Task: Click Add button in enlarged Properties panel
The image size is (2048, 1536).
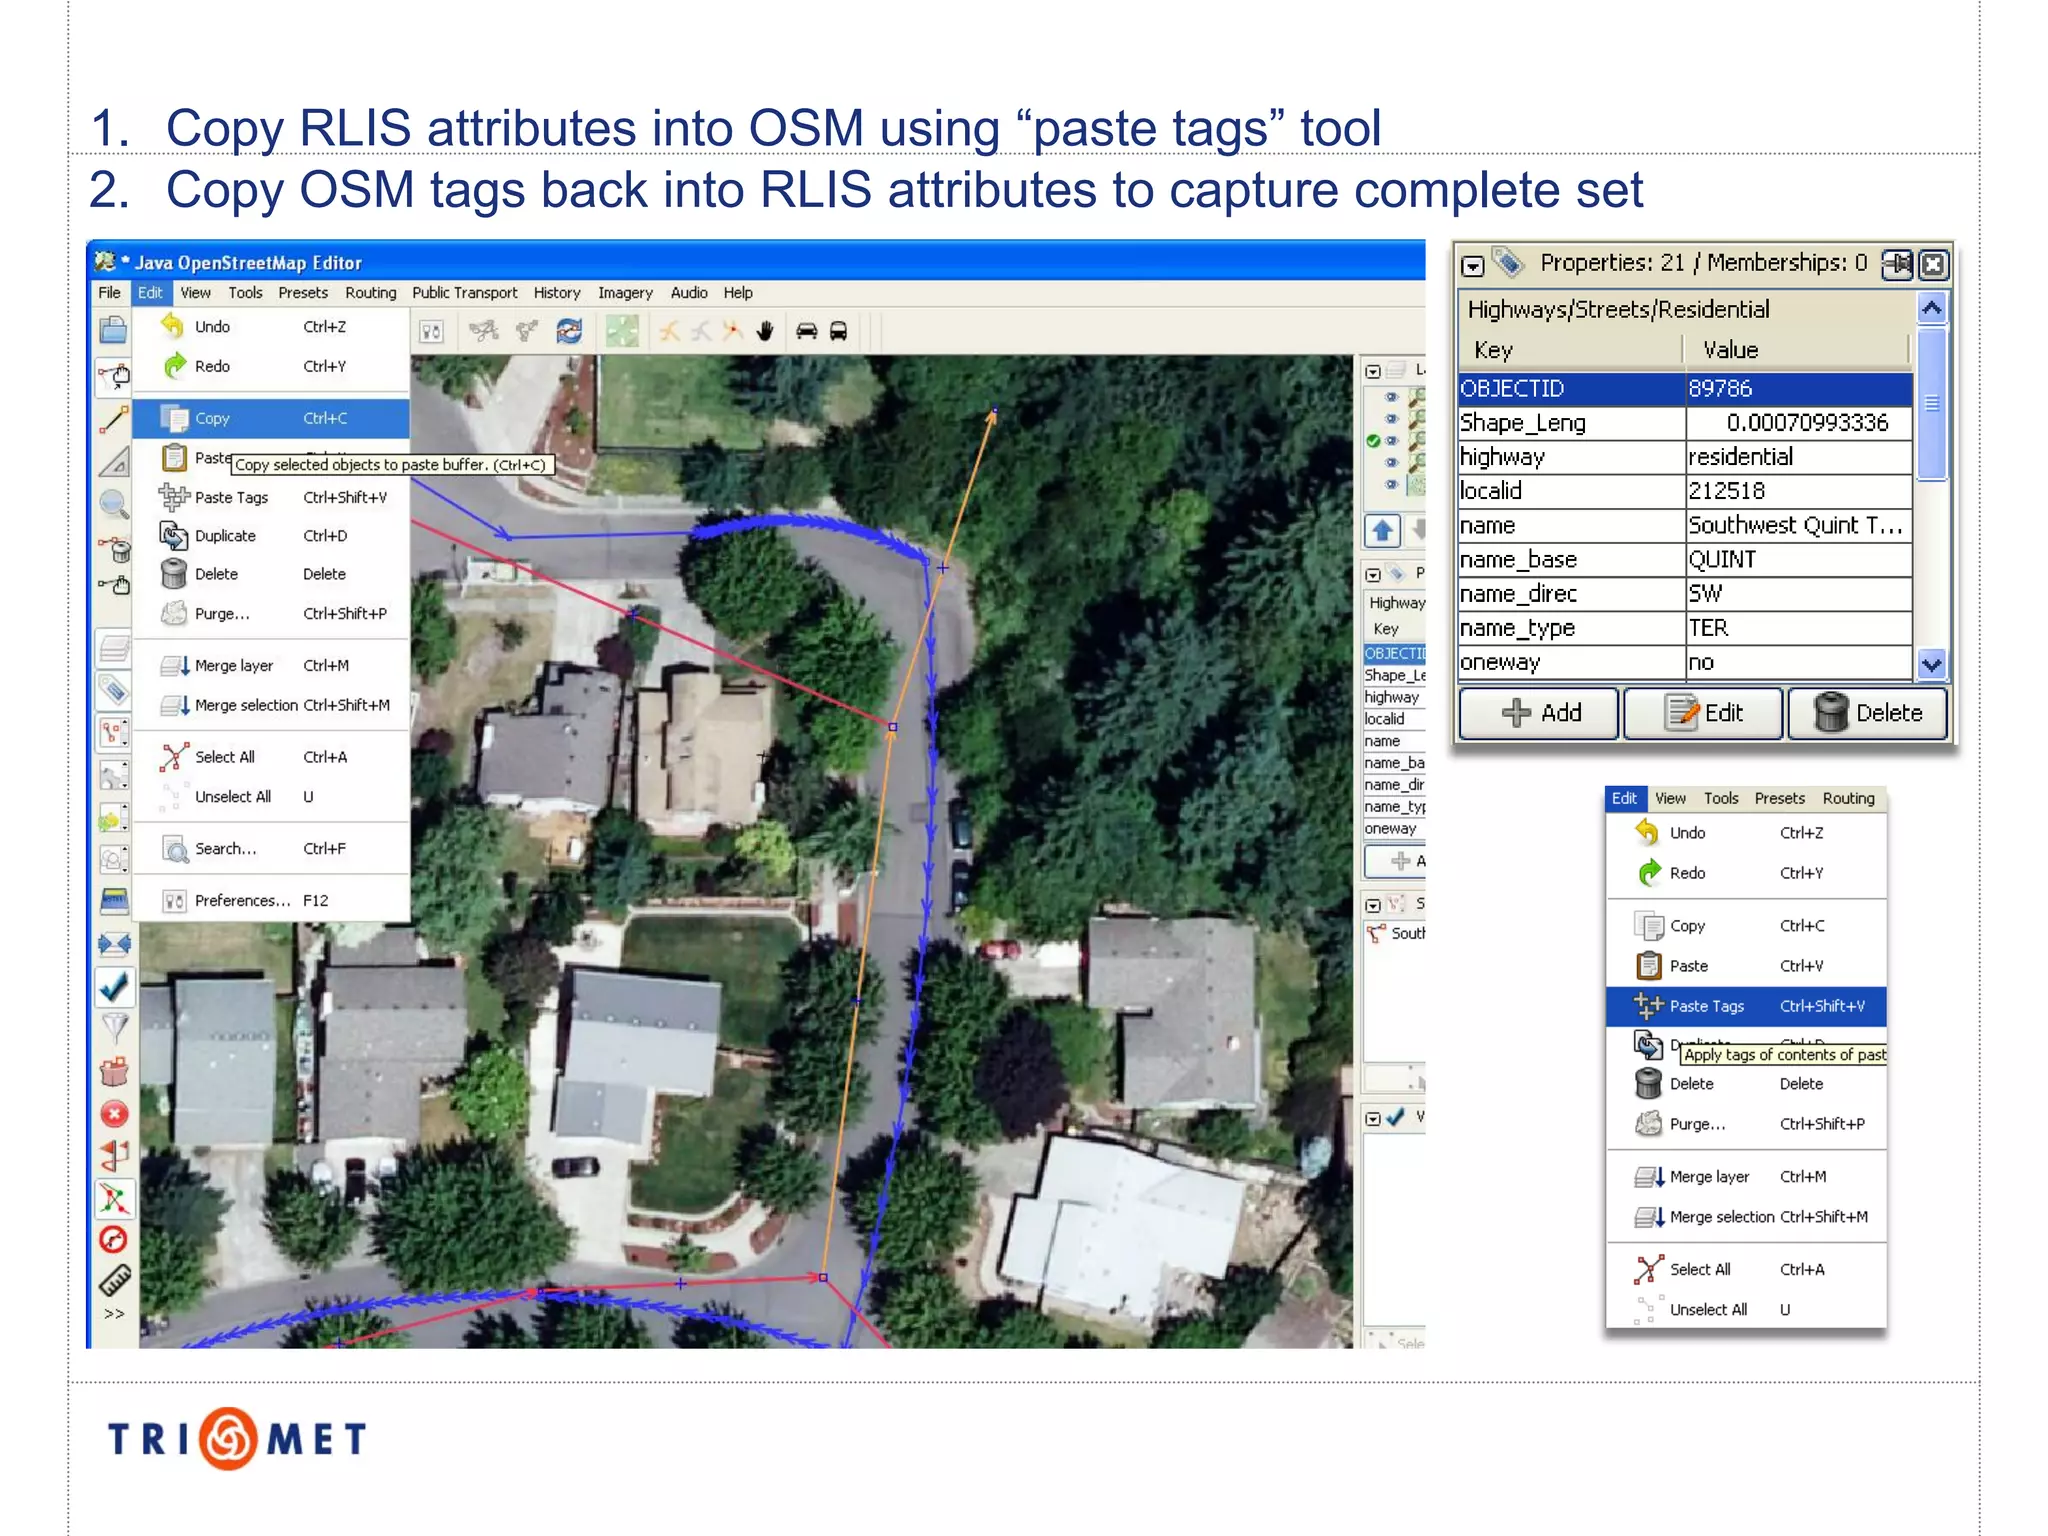Action: click(1538, 713)
